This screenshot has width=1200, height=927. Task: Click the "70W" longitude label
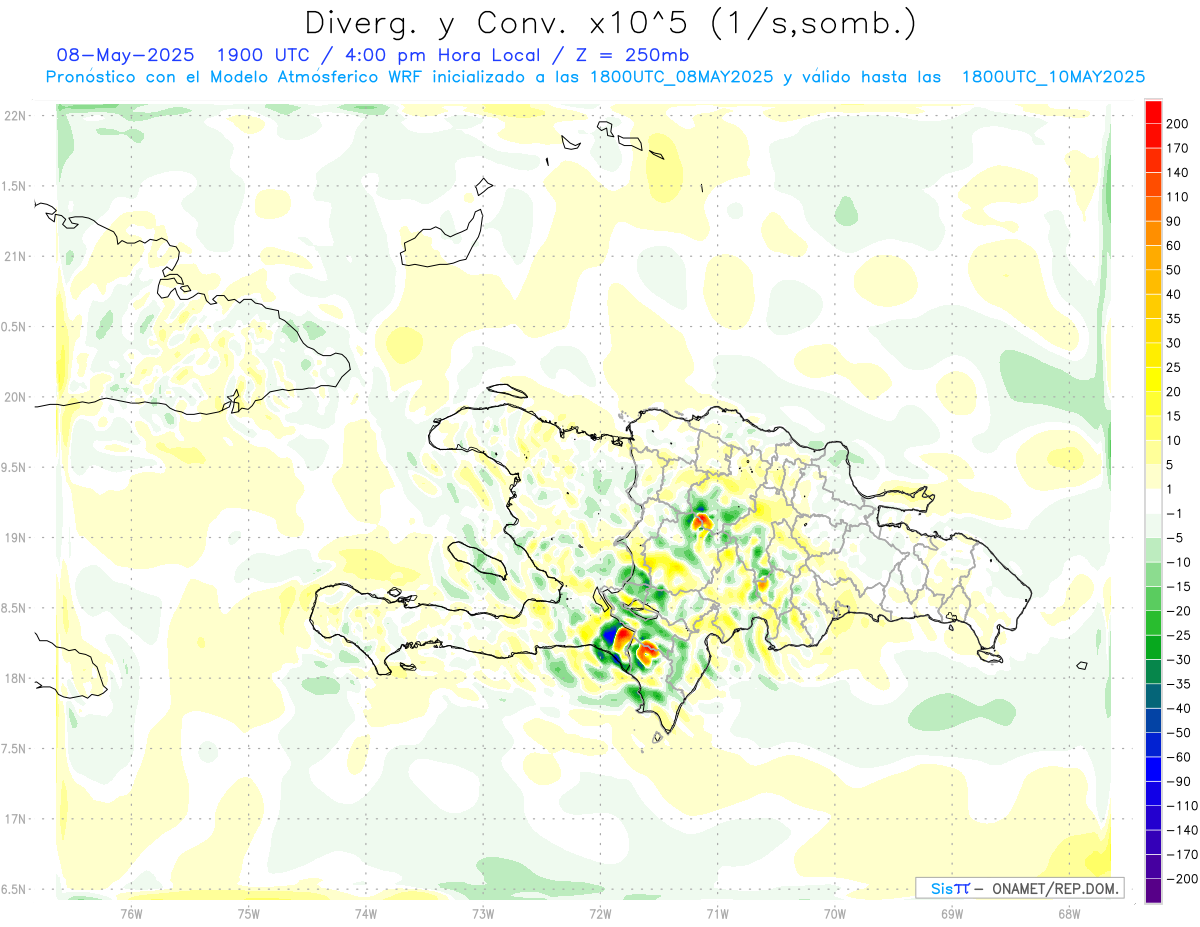point(835,913)
